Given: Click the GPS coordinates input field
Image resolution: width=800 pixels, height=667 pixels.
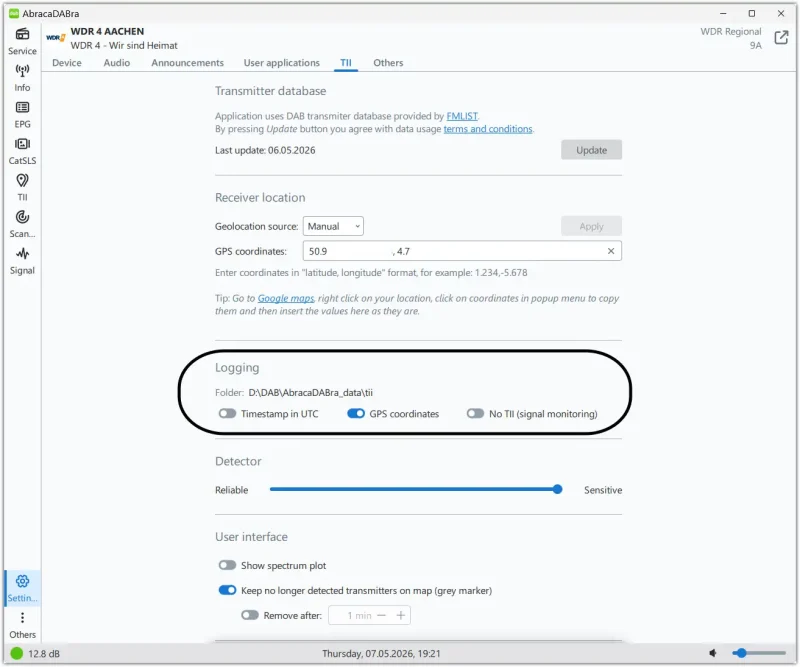Looking at the screenshot, I should (462, 251).
